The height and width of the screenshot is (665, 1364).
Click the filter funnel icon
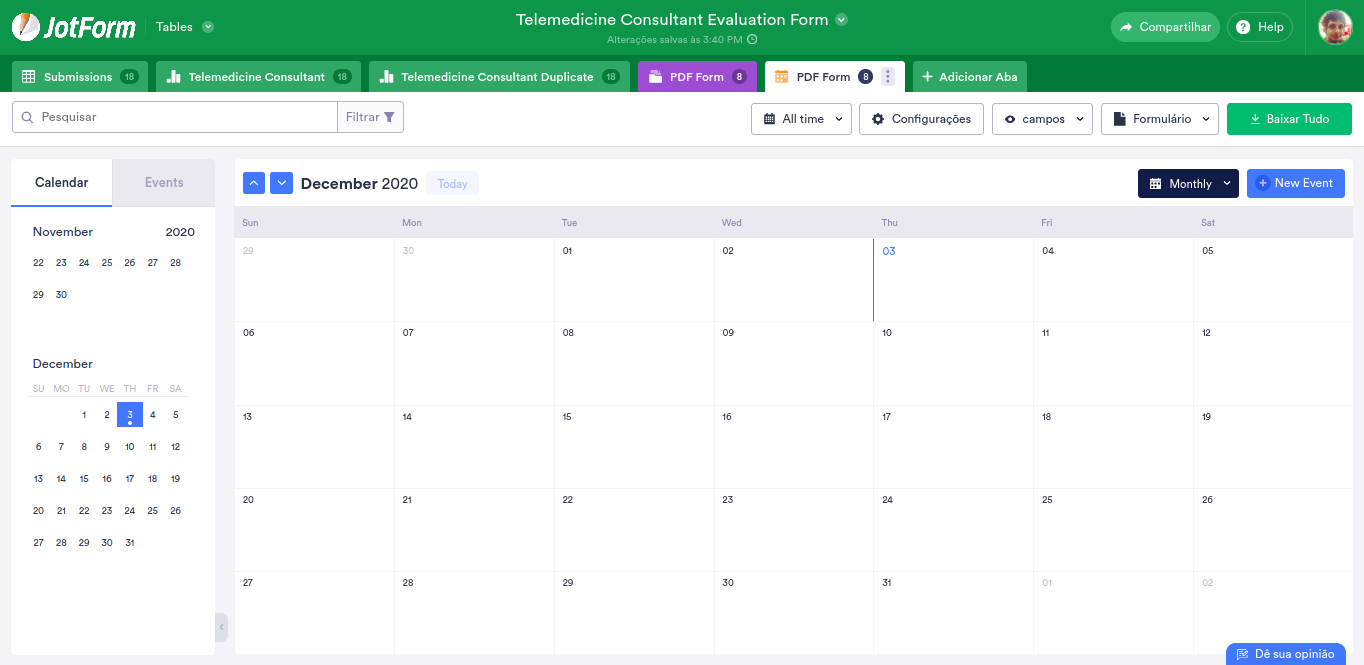(x=389, y=117)
